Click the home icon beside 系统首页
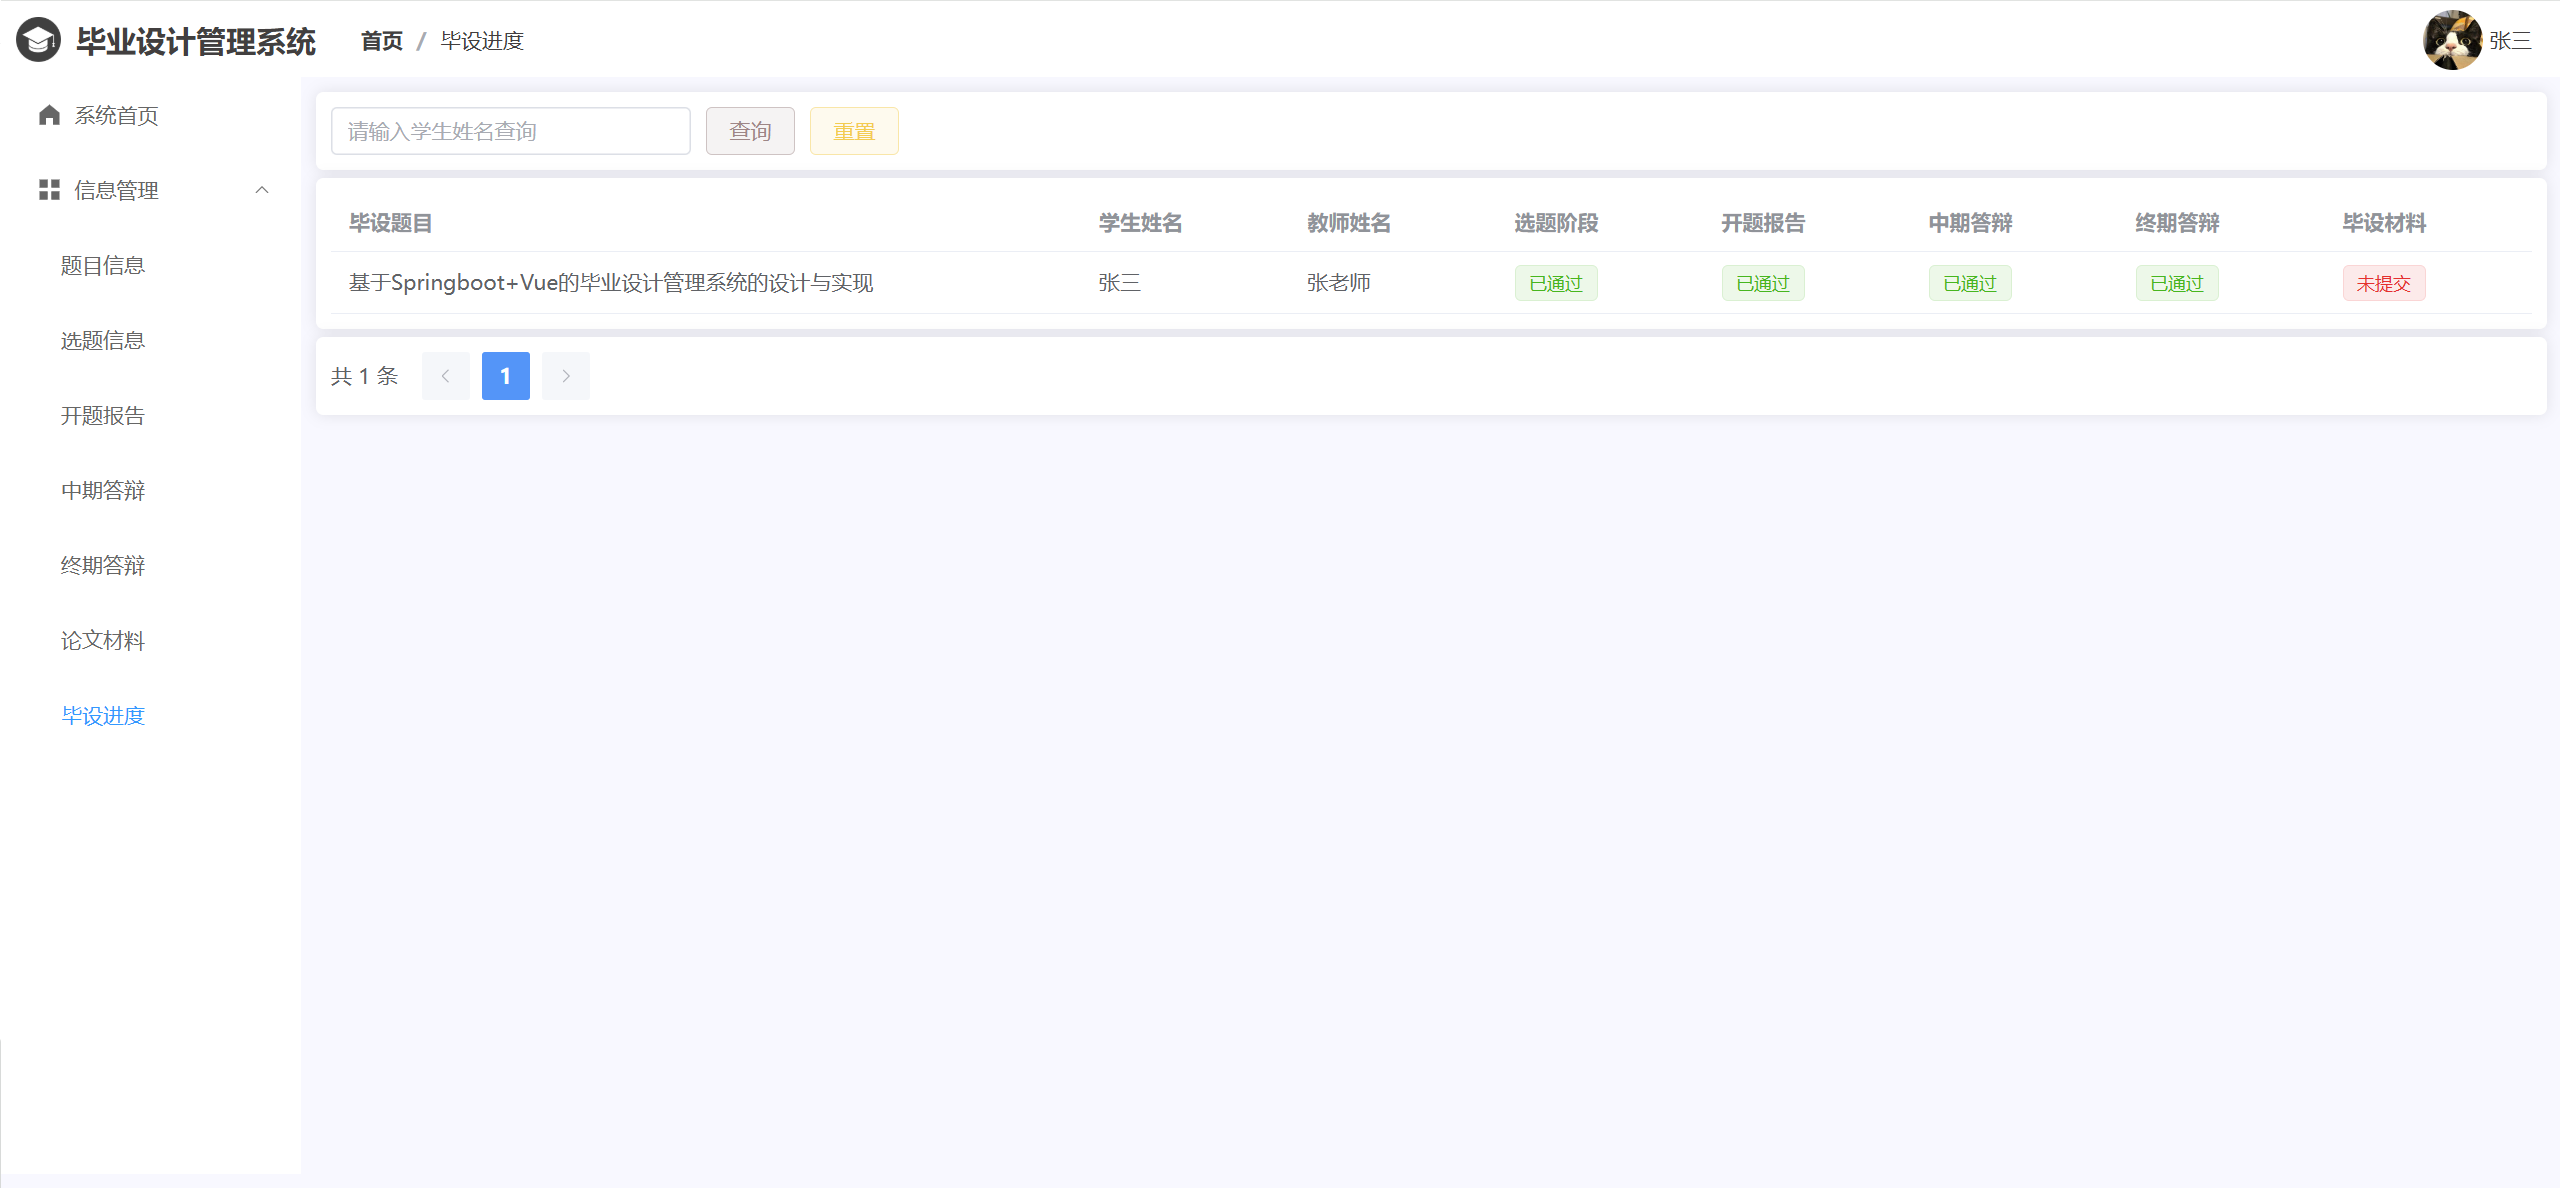 [49, 116]
